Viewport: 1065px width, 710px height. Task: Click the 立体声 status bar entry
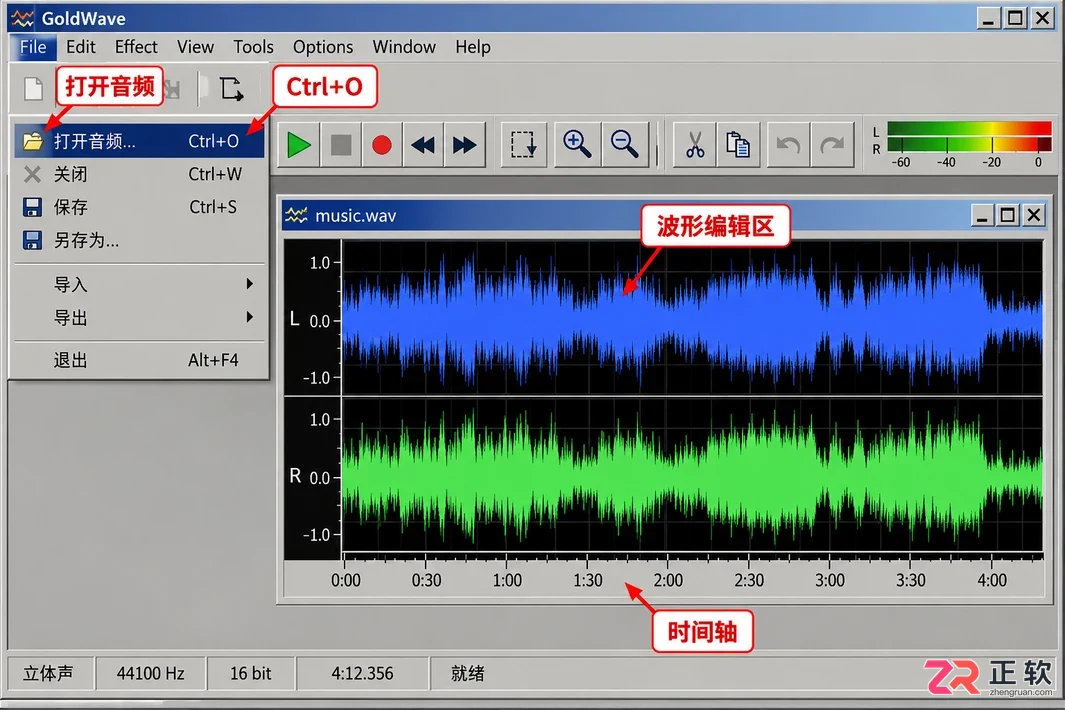coord(48,673)
